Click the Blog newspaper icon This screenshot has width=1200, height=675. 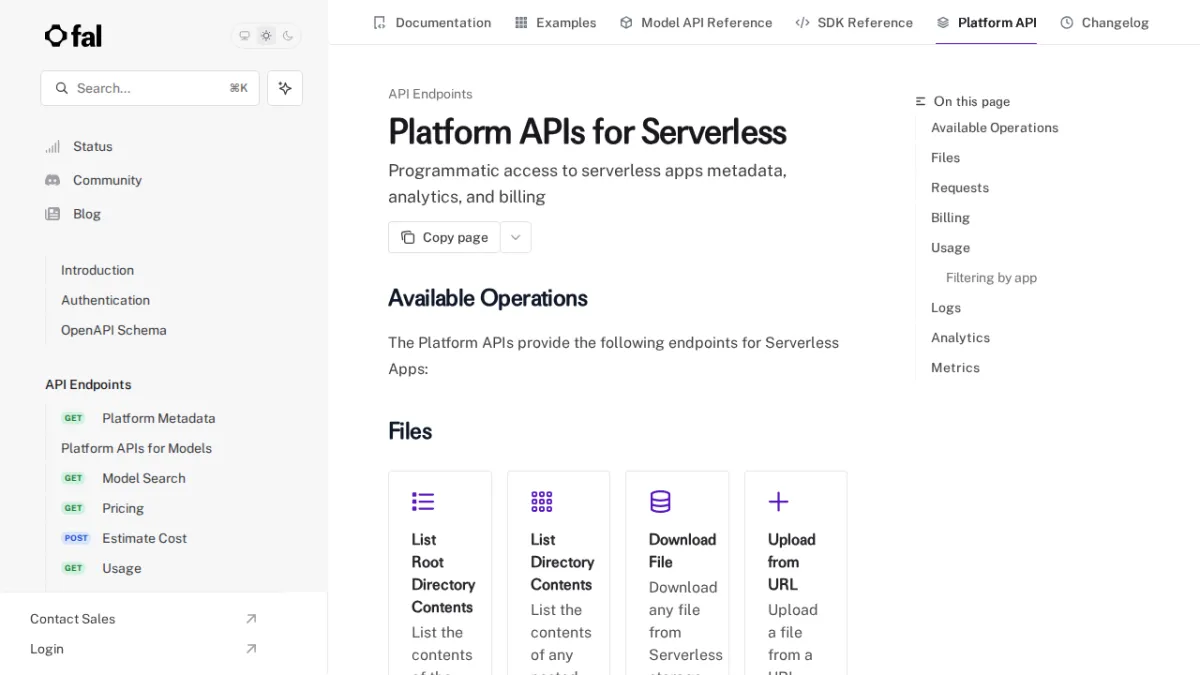pyautogui.click(x=53, y=214)
